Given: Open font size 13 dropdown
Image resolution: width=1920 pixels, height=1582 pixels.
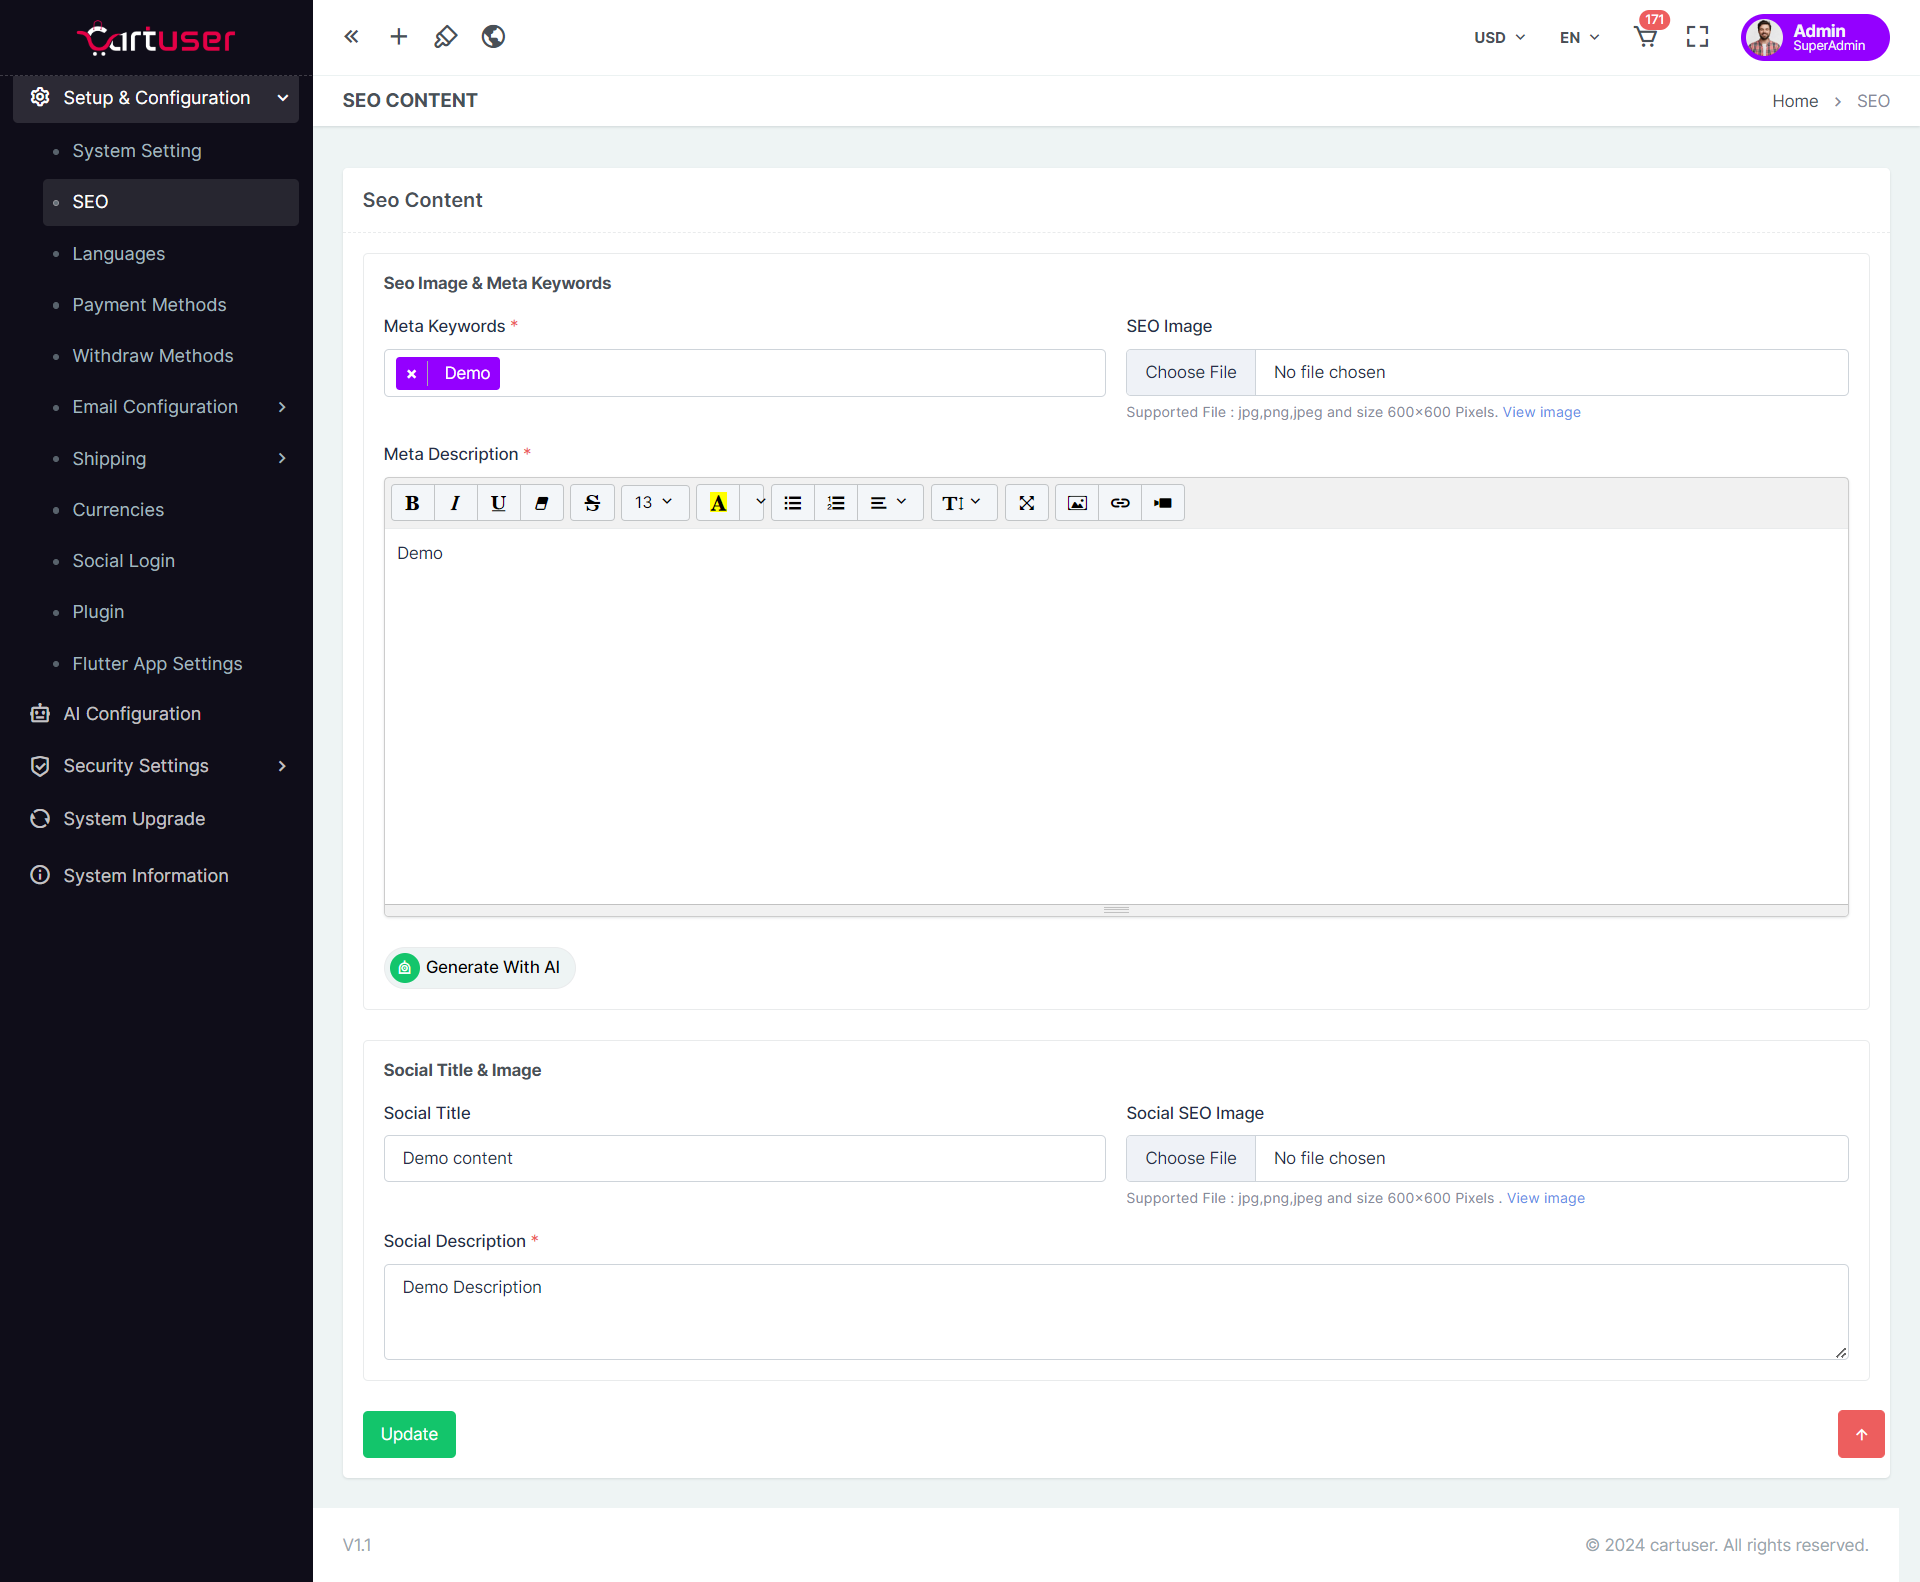Looking at the screenshot, I should click(x=654, y=503).
